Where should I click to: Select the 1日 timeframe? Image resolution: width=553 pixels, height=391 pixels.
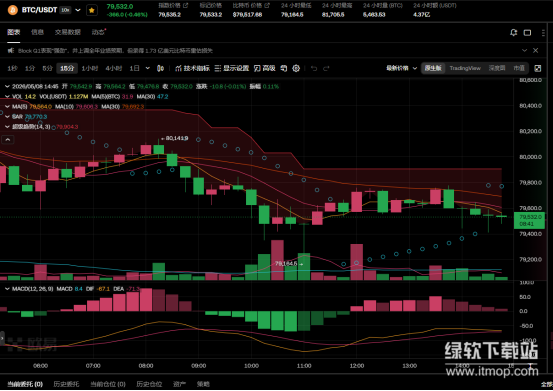point(134,68)
